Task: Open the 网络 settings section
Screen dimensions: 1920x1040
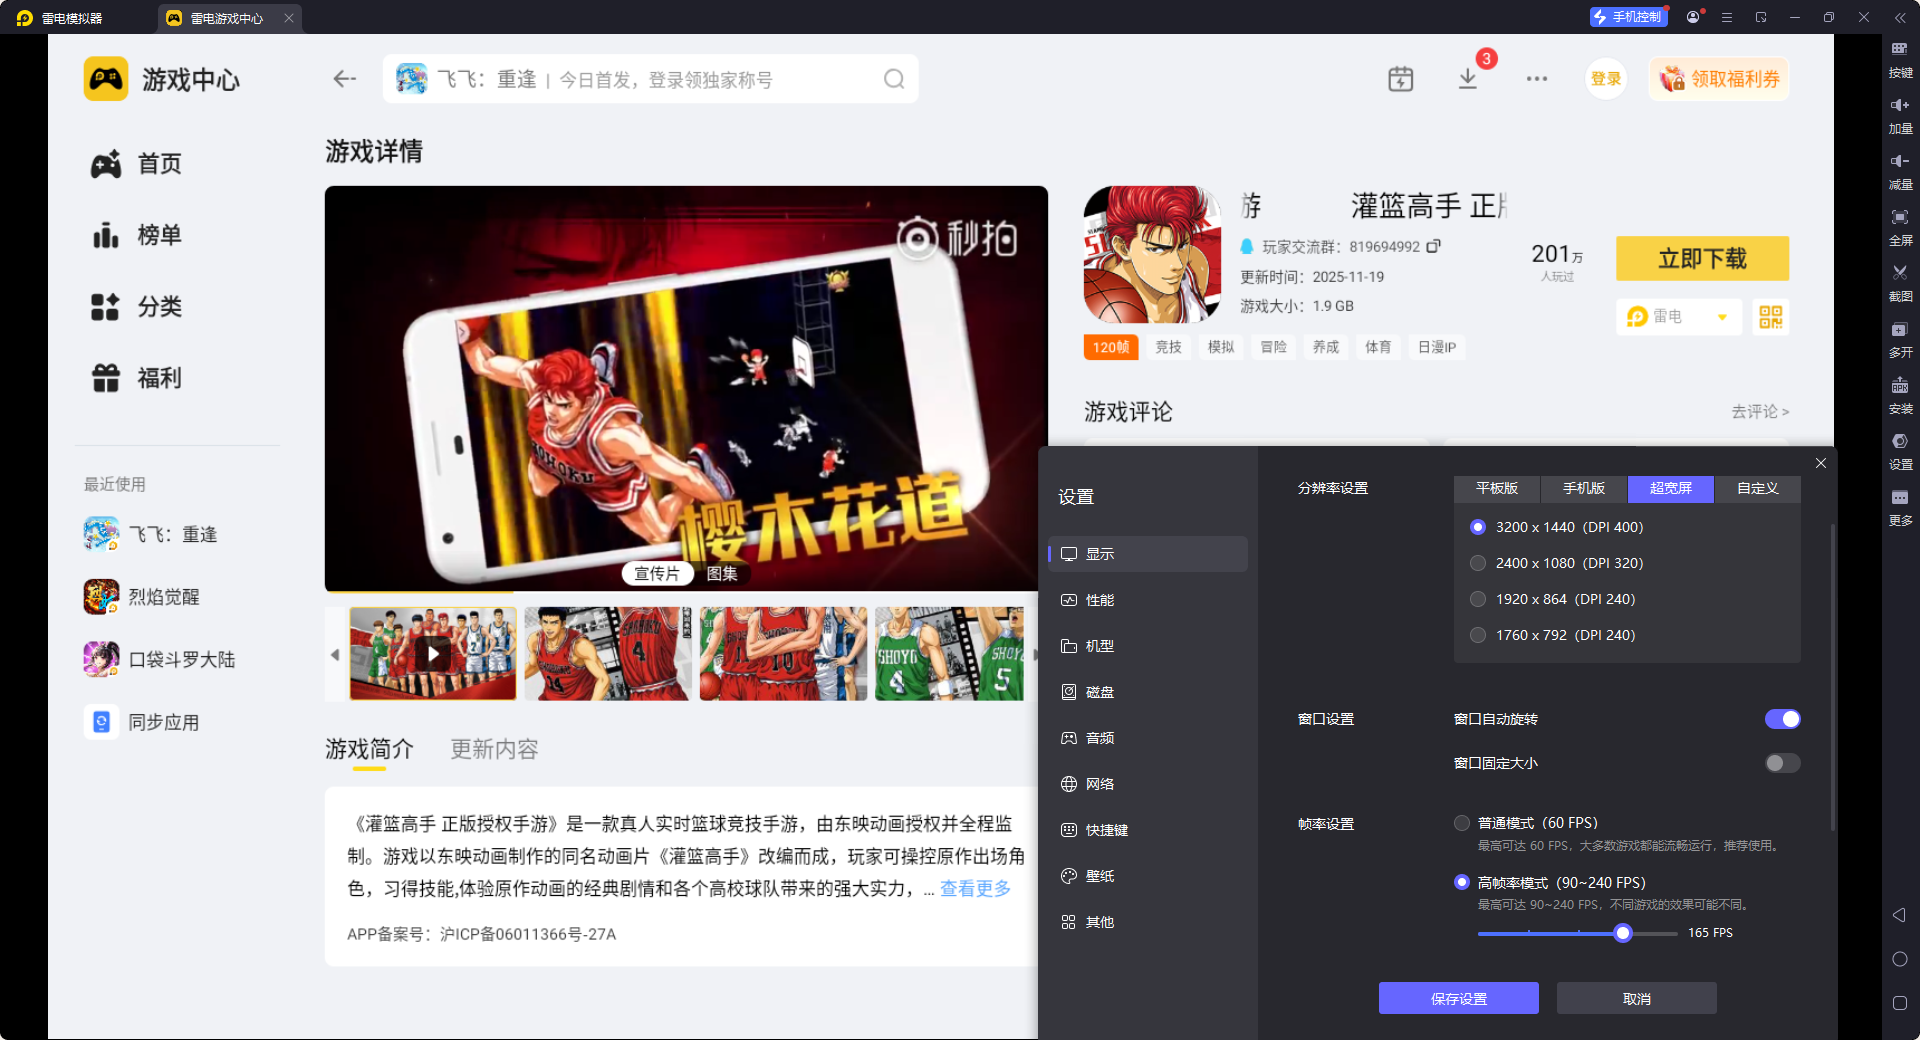Action: 1102,783
